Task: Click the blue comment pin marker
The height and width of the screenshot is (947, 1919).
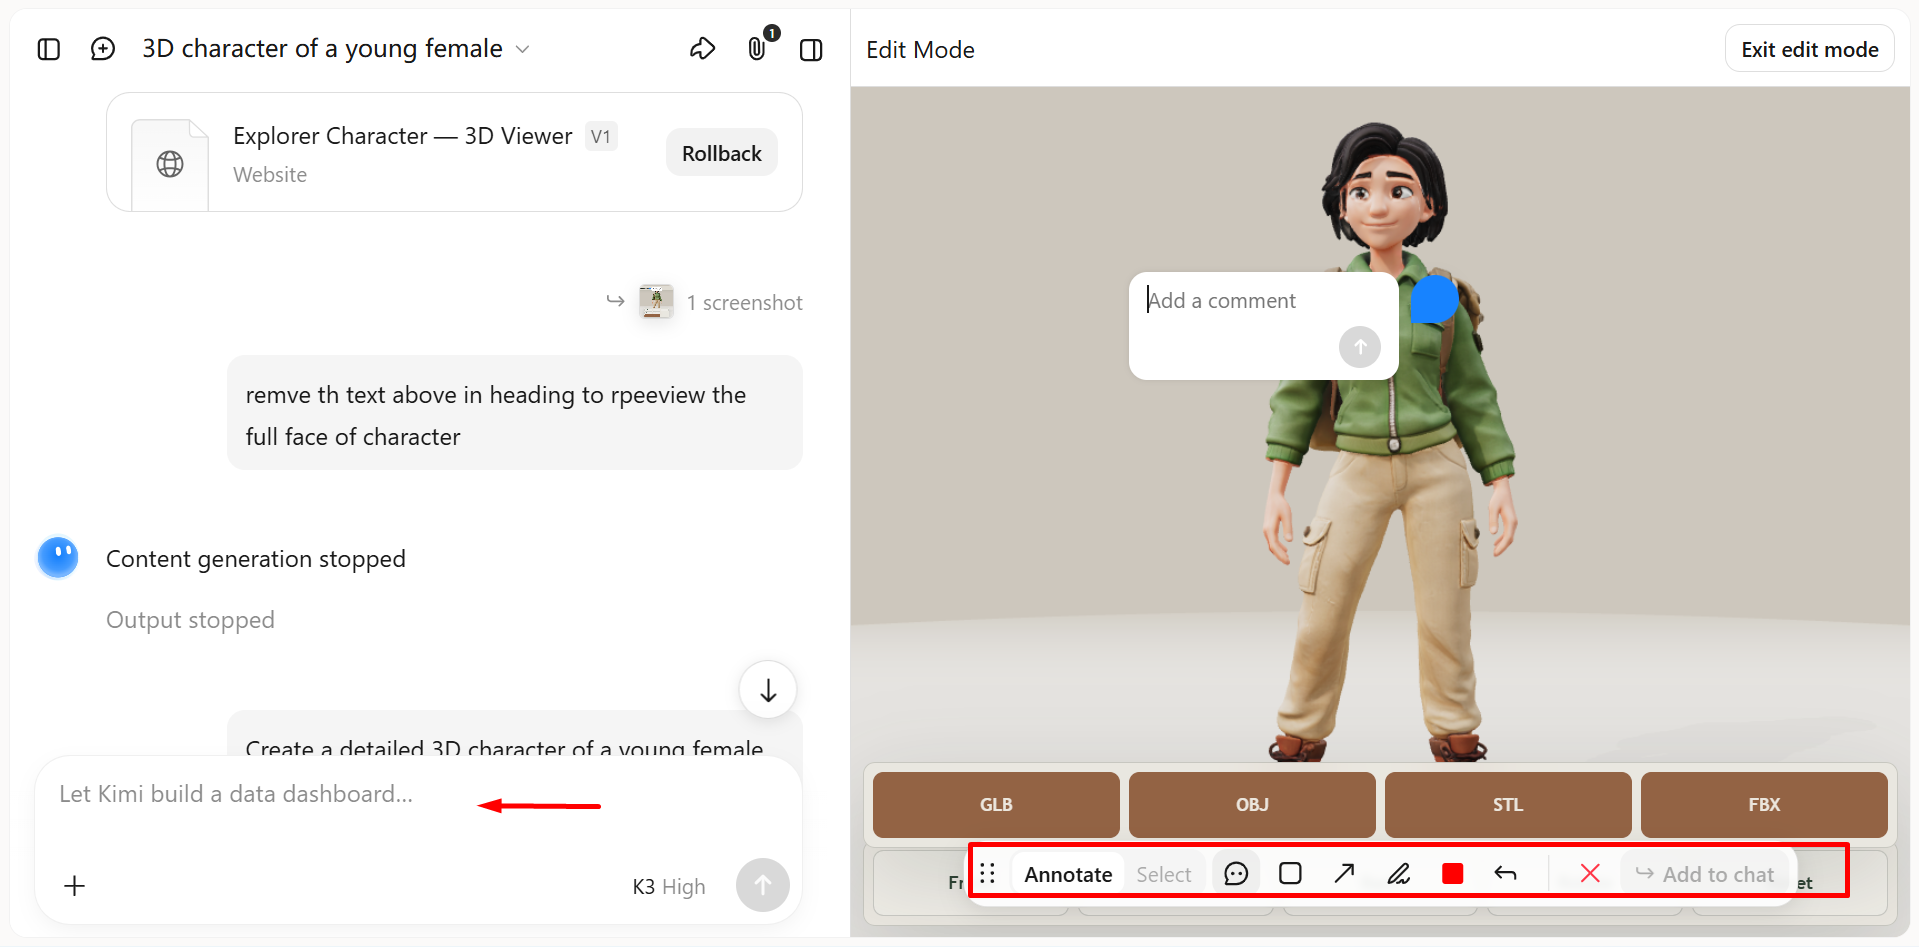Action: point(1434,299)
